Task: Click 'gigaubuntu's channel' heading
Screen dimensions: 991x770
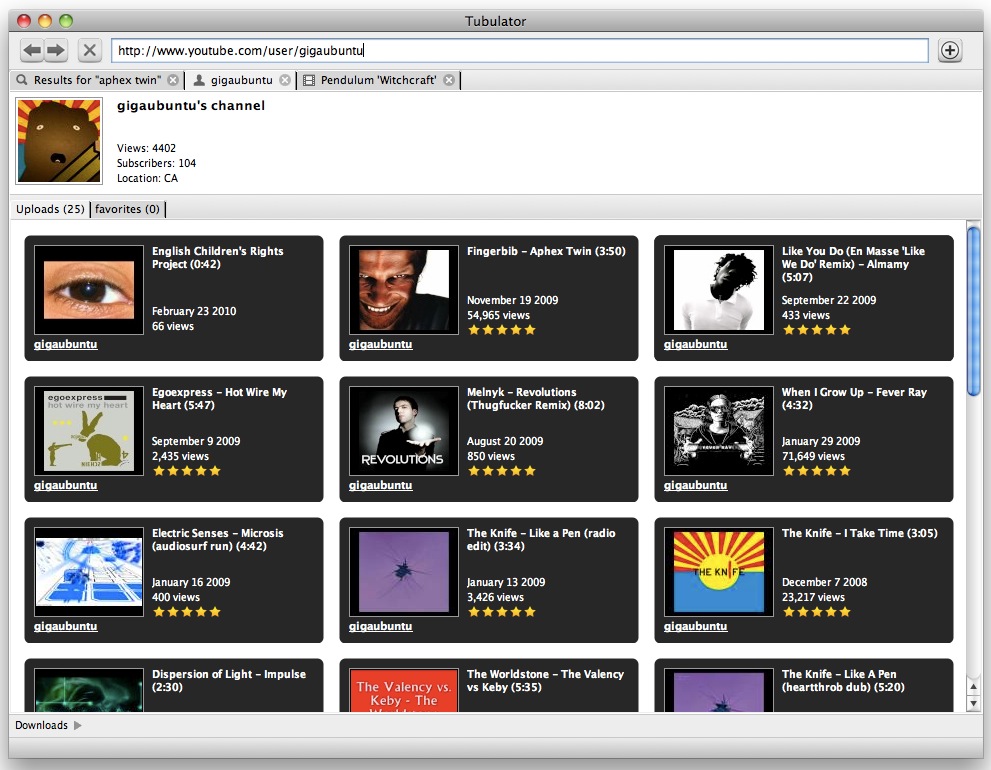Action: tap(191, 106)
